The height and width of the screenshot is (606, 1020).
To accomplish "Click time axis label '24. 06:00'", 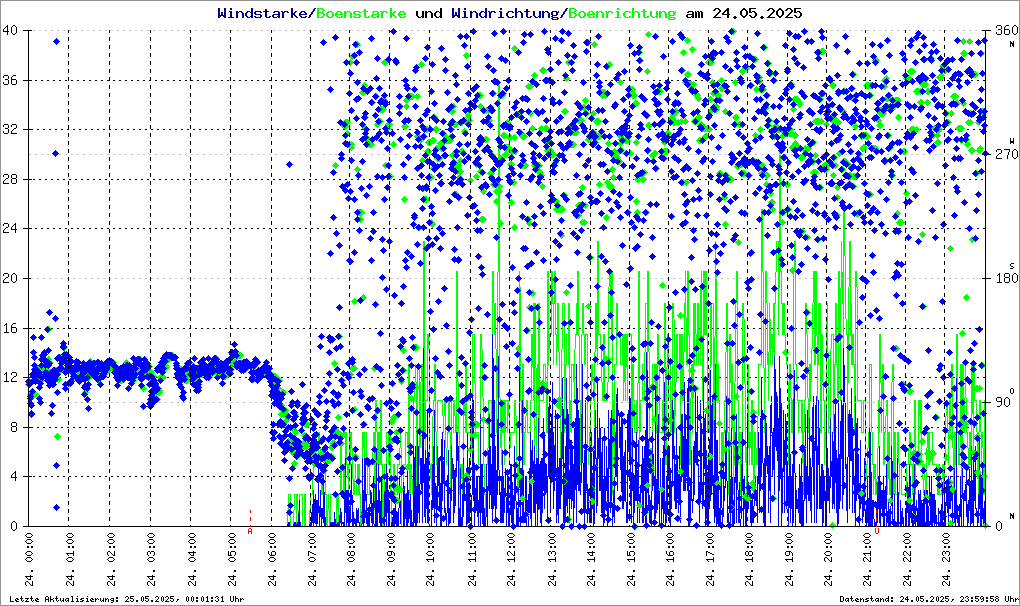I will click(x=272, y=560).
